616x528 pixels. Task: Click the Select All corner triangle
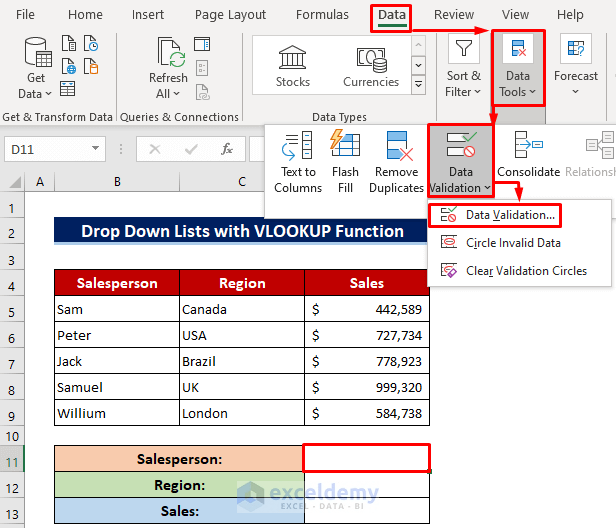(14, 182)
